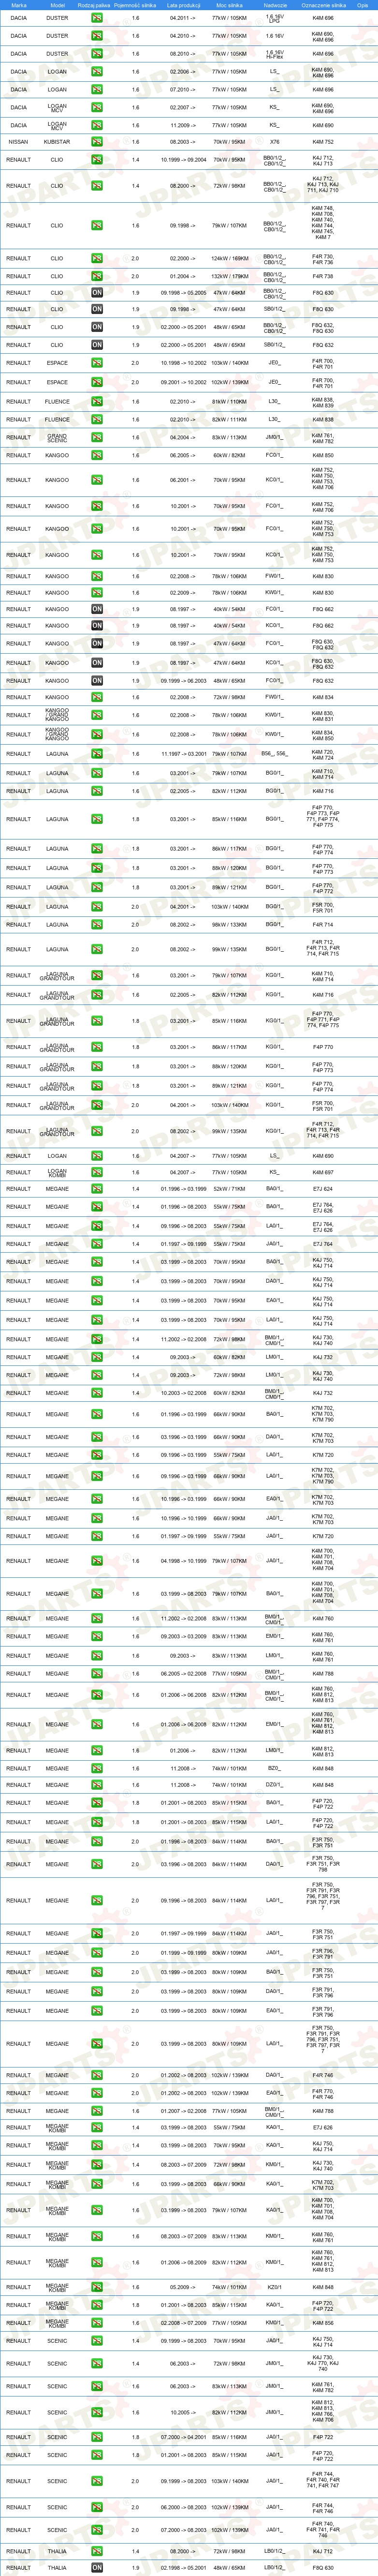Click the Pojemność silnika column header

(x=135, y=5)
